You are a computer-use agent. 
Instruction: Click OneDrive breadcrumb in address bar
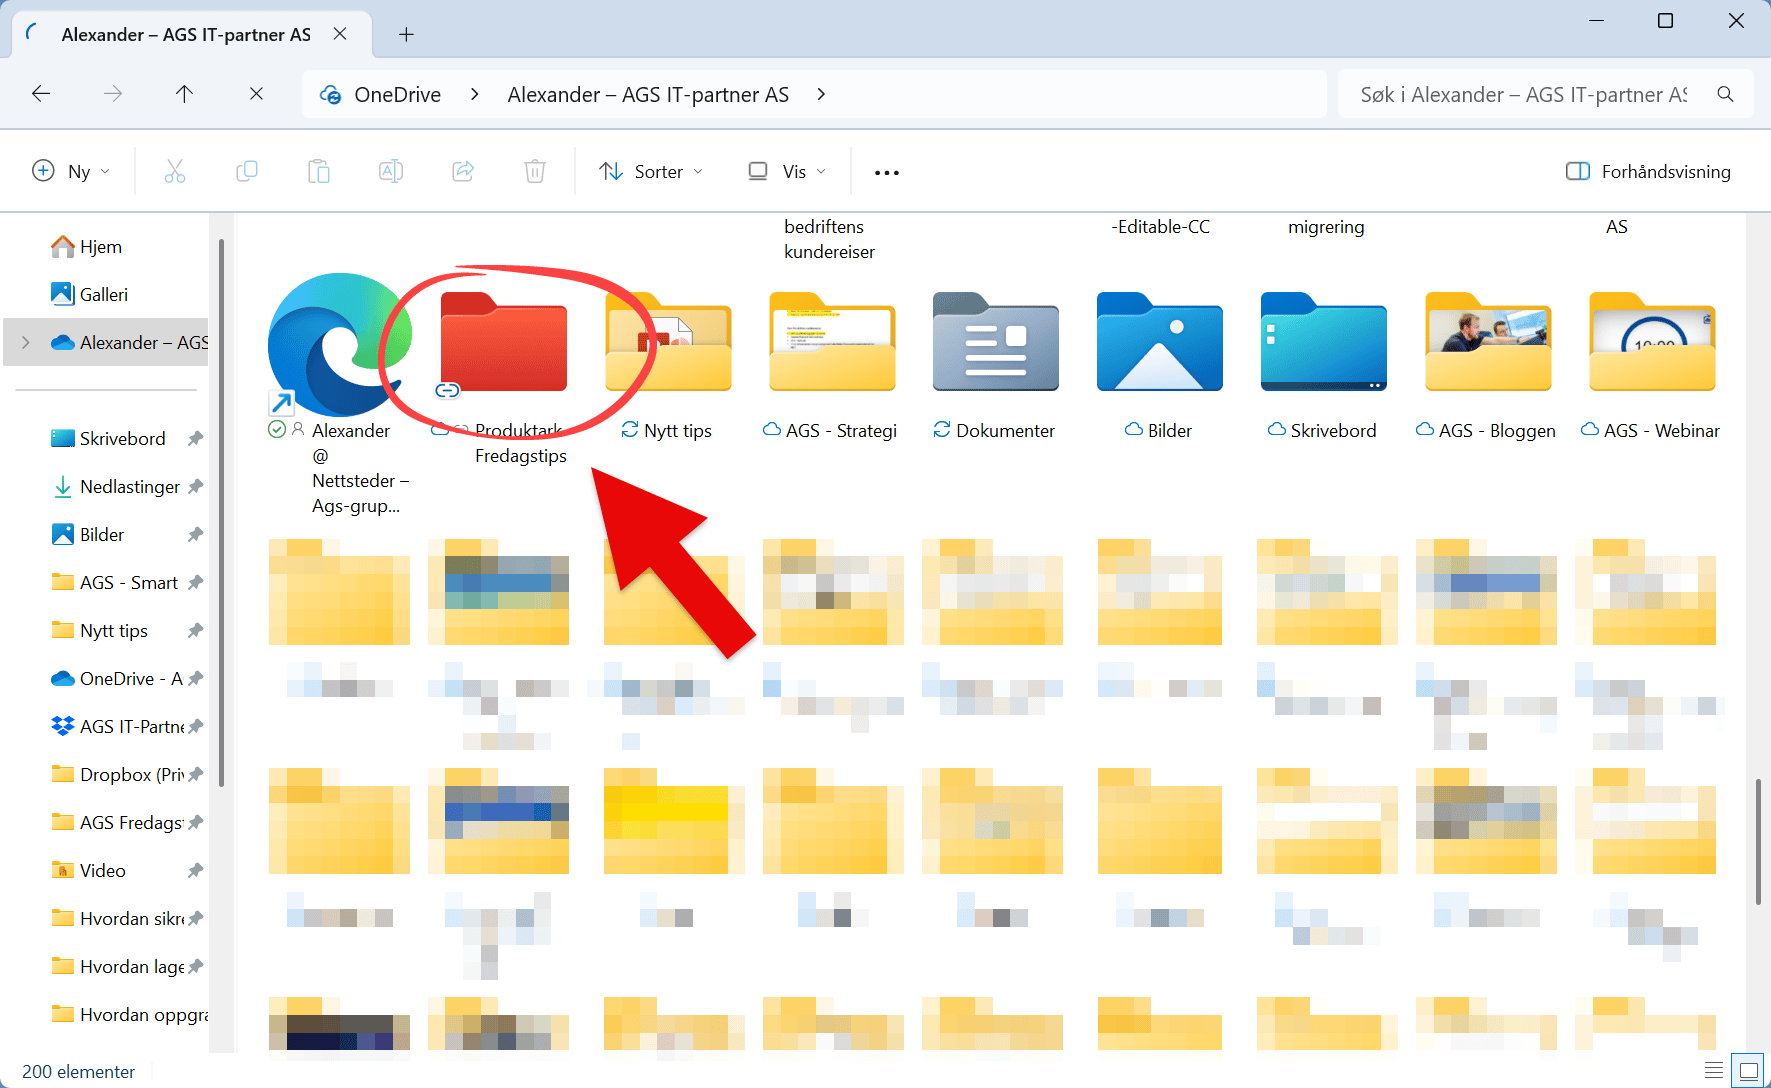click(x=397, y=94)
